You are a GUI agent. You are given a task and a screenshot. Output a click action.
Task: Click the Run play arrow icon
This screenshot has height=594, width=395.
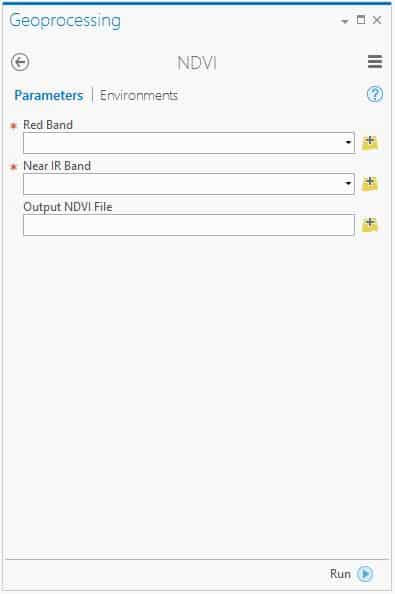(x=365, y=574)
